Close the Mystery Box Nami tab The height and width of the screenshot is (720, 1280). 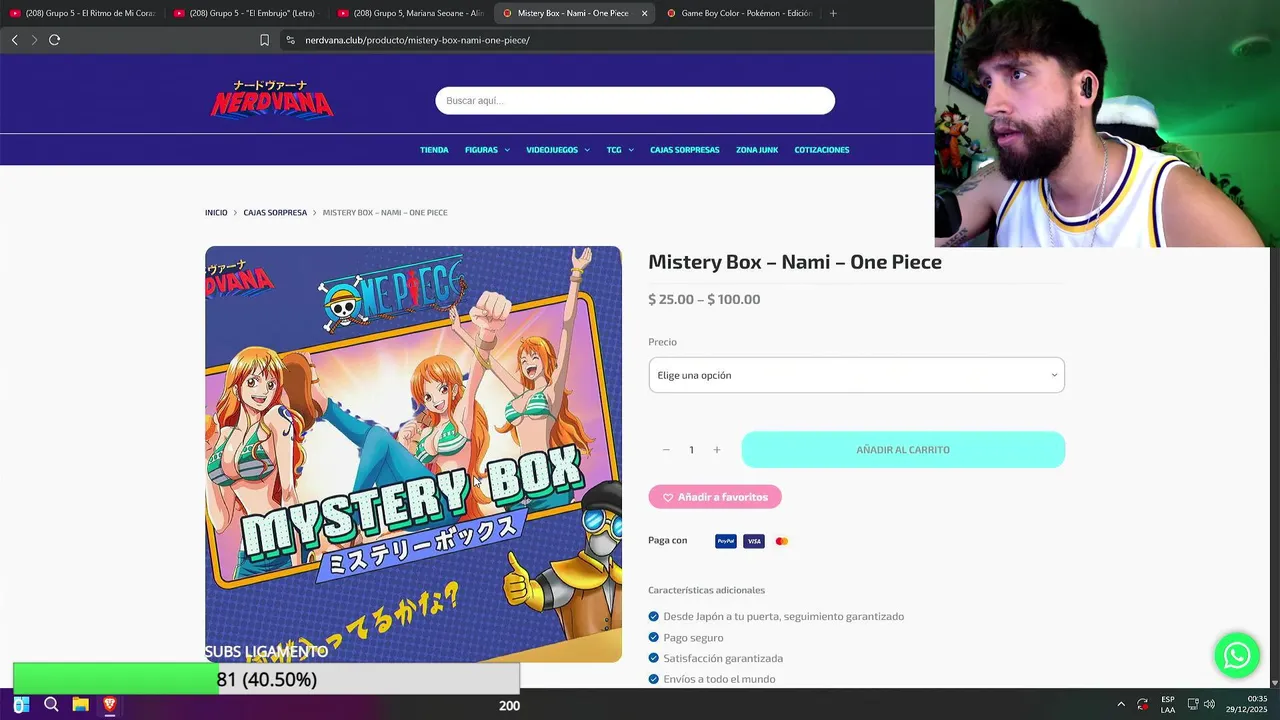coord(644,13)
